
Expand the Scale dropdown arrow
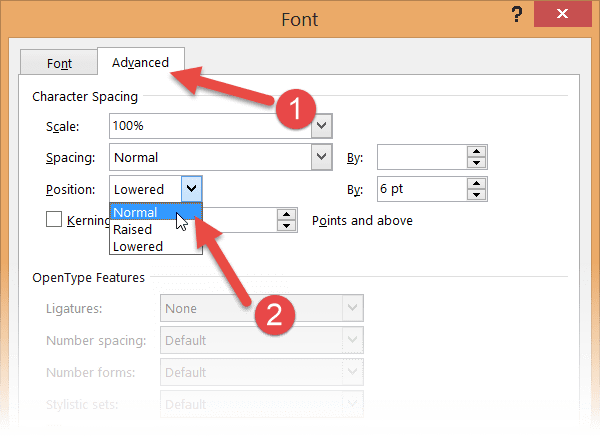pos(321,126)
